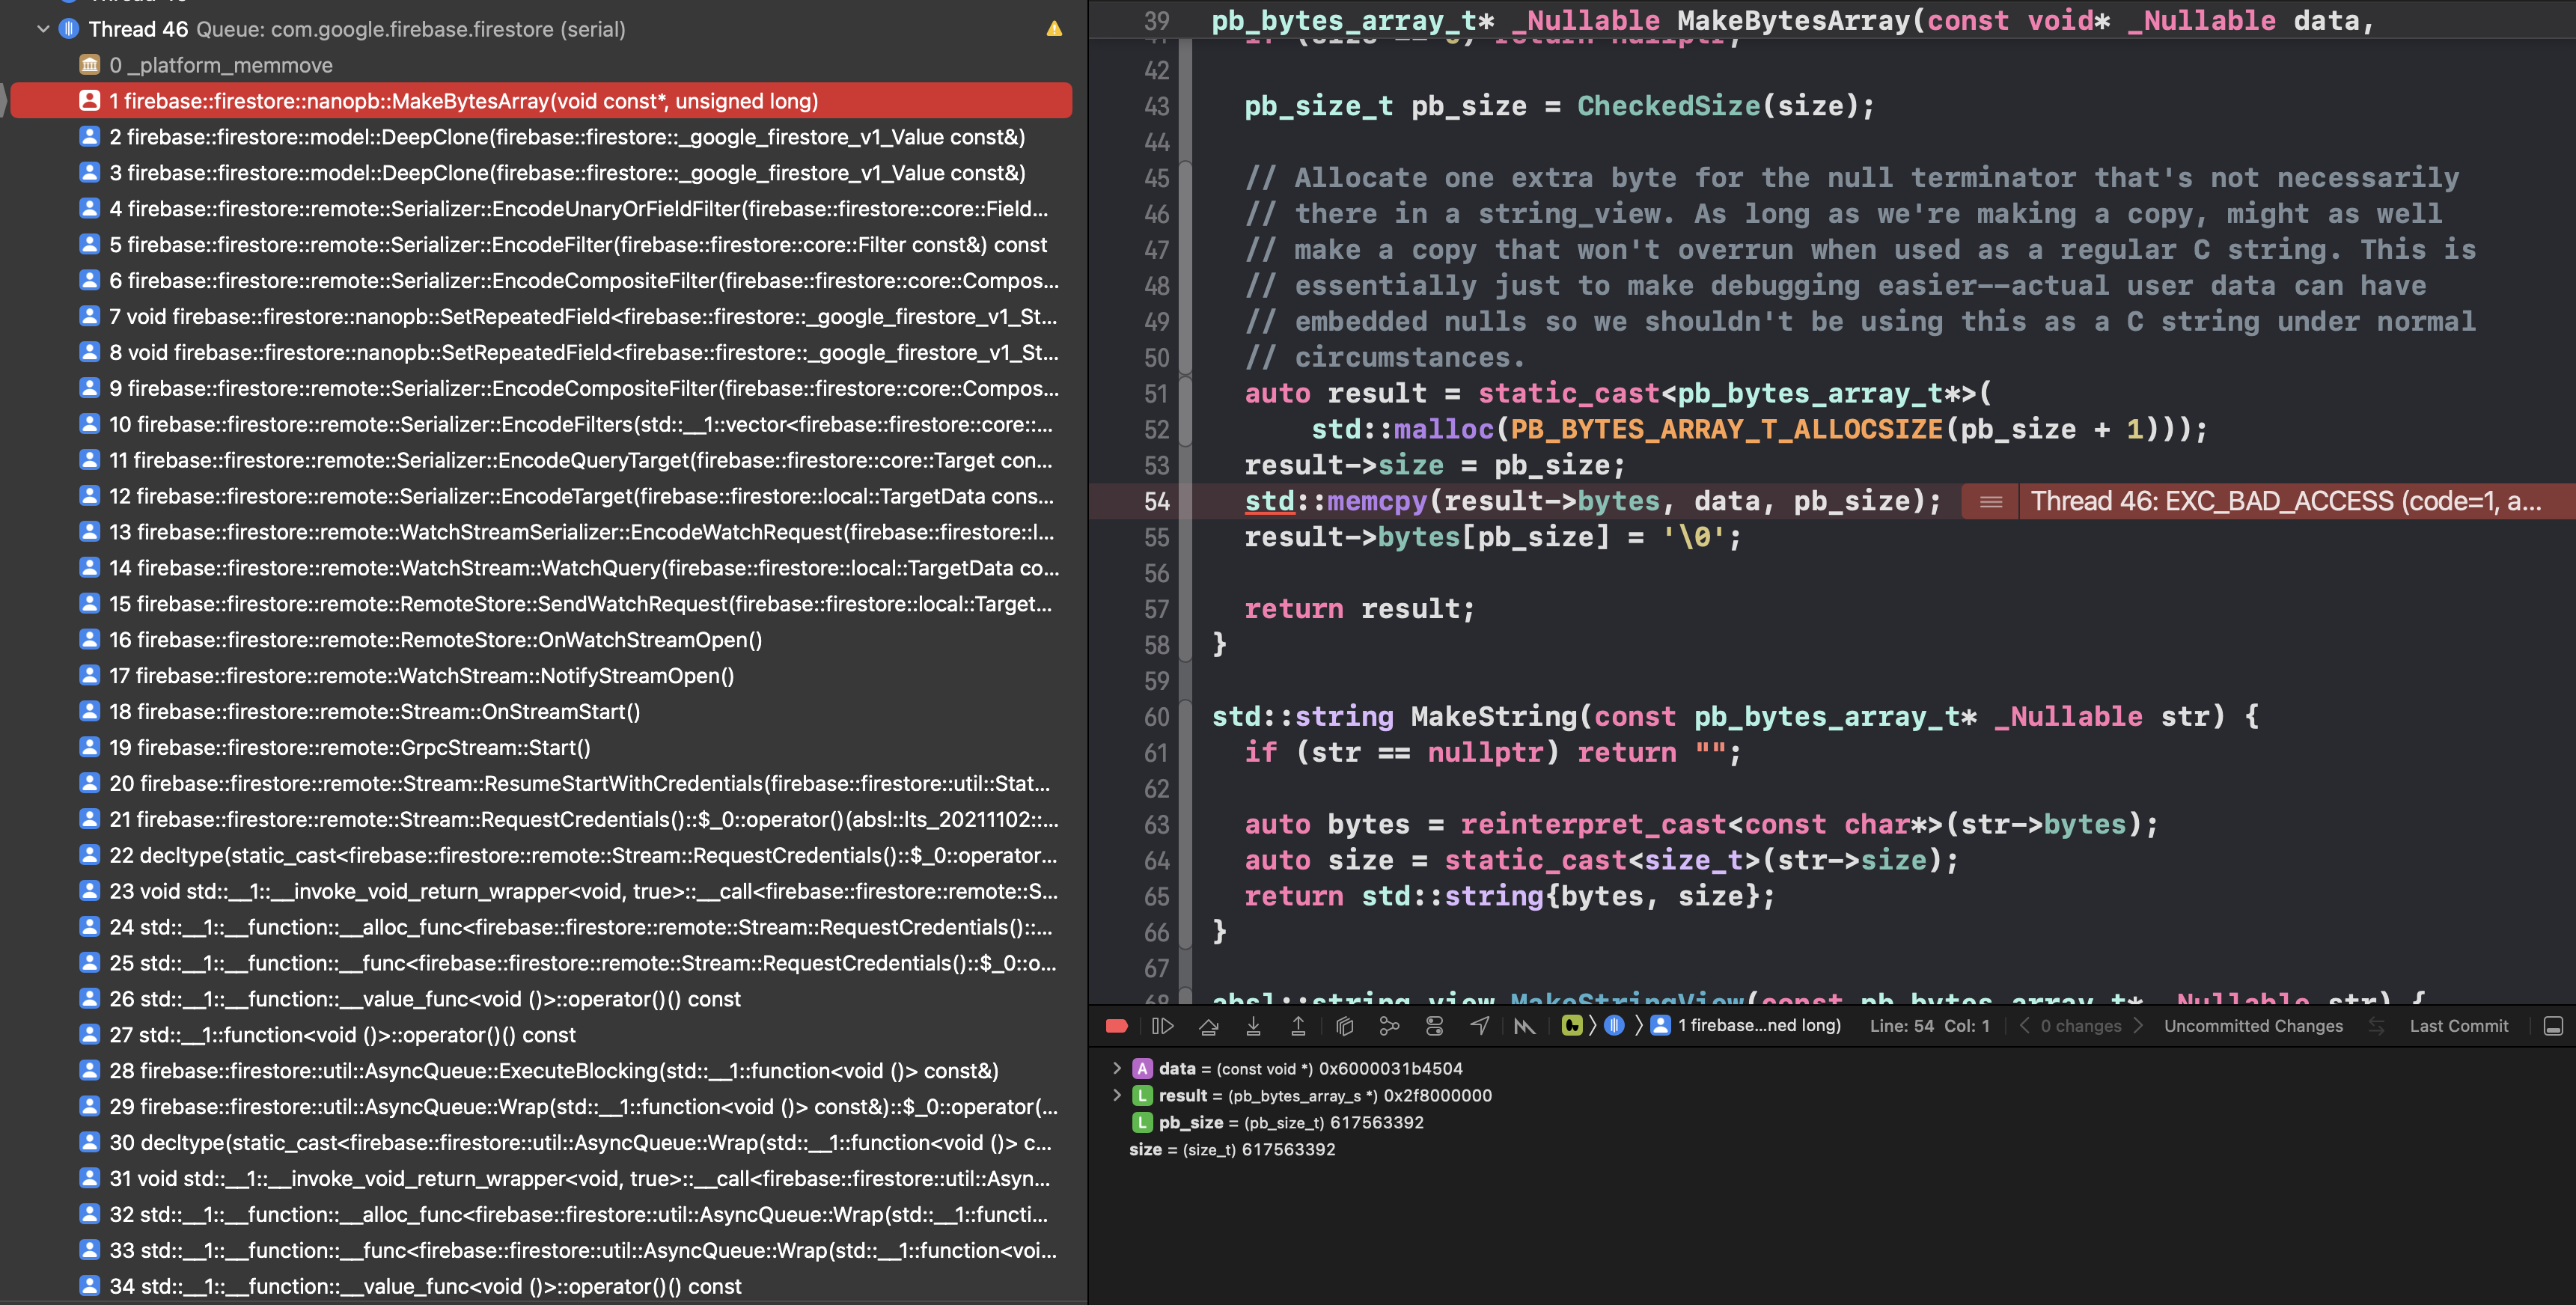Toggle the debug console pane button

pos(2552,1026)
